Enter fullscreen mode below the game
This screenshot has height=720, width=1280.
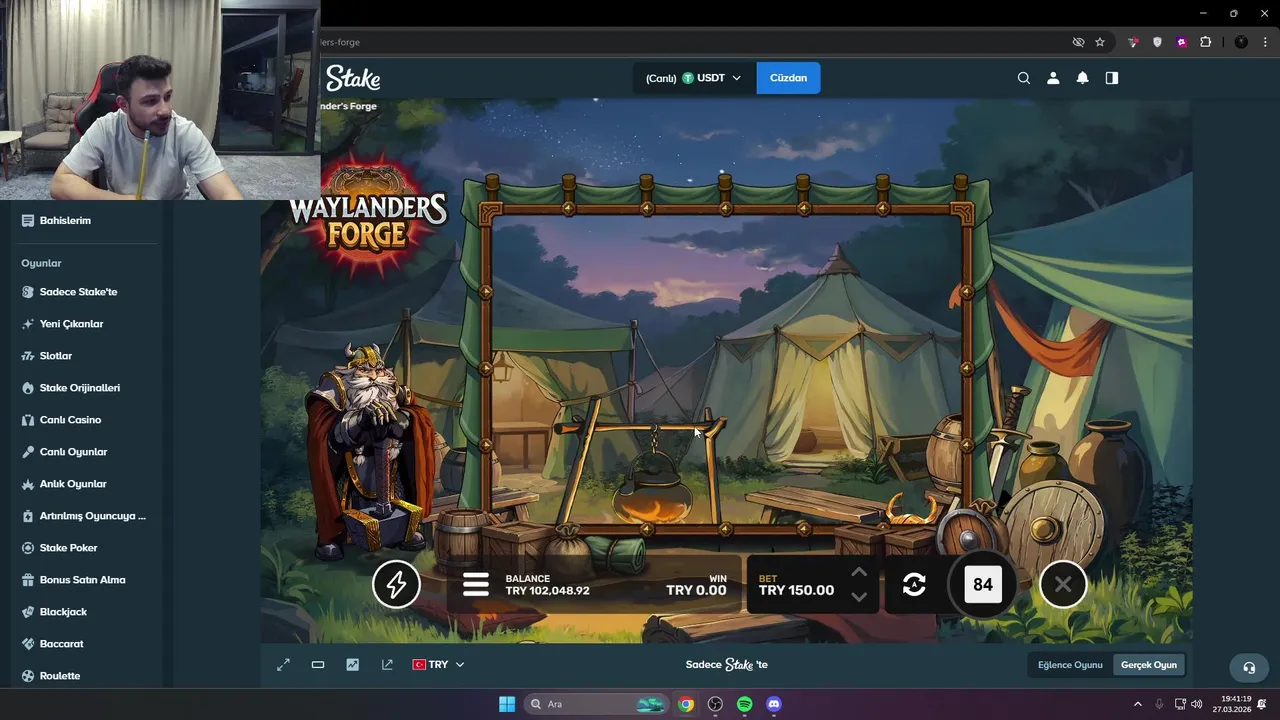pos(283,665)
